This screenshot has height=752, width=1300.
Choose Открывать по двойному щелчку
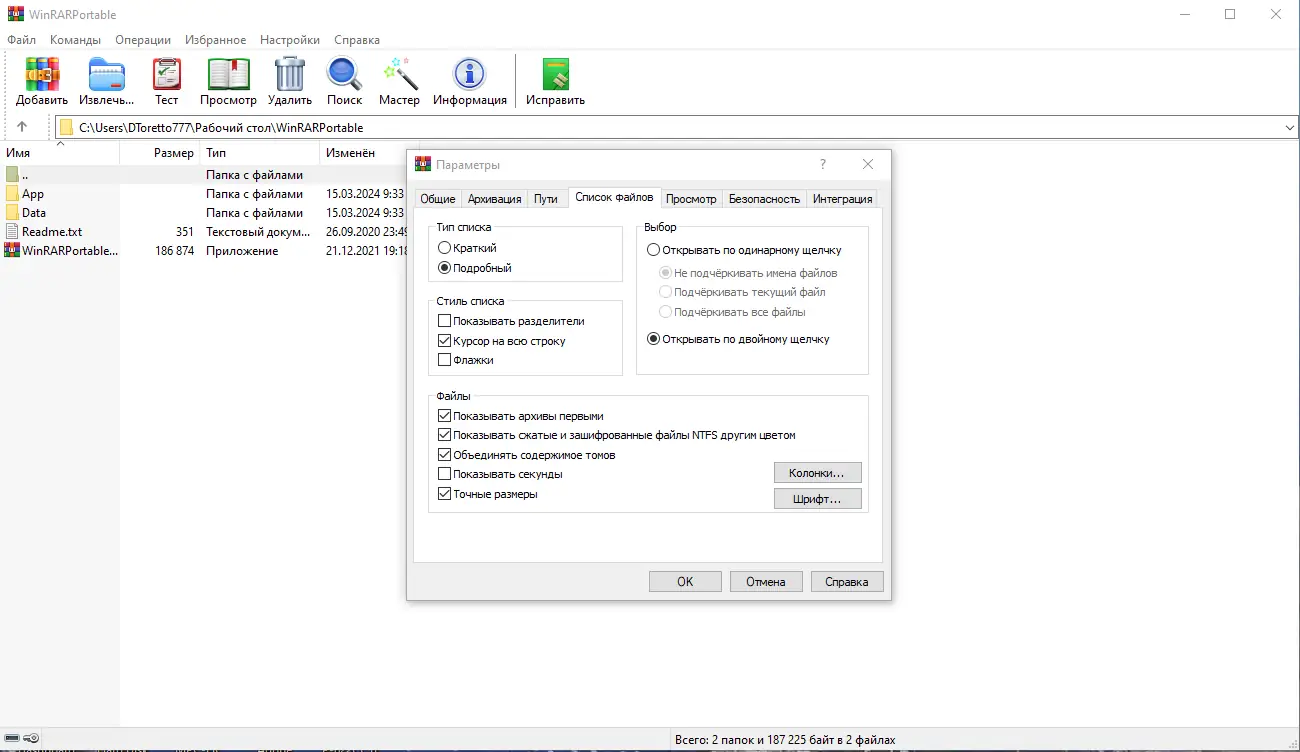coord(654,339)
